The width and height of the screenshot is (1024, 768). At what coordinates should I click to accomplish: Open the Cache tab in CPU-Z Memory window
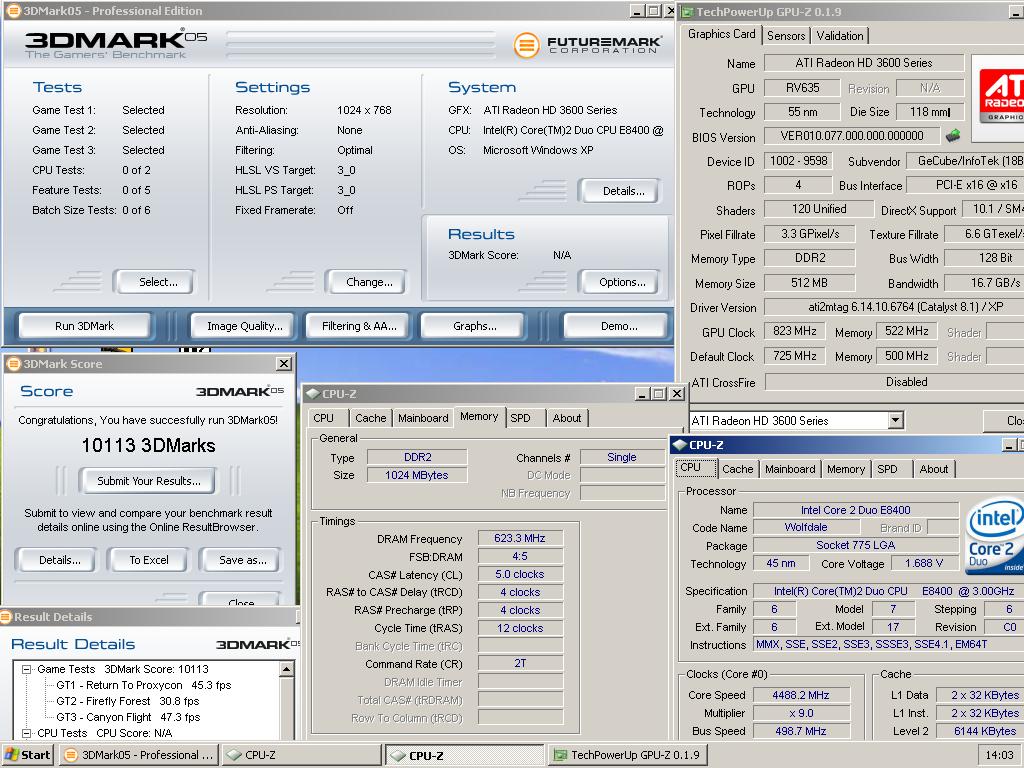point(370,418)
